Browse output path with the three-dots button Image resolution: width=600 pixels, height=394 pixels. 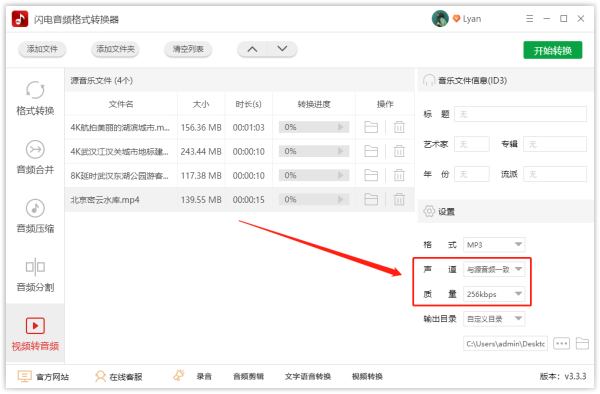(561, 344)
